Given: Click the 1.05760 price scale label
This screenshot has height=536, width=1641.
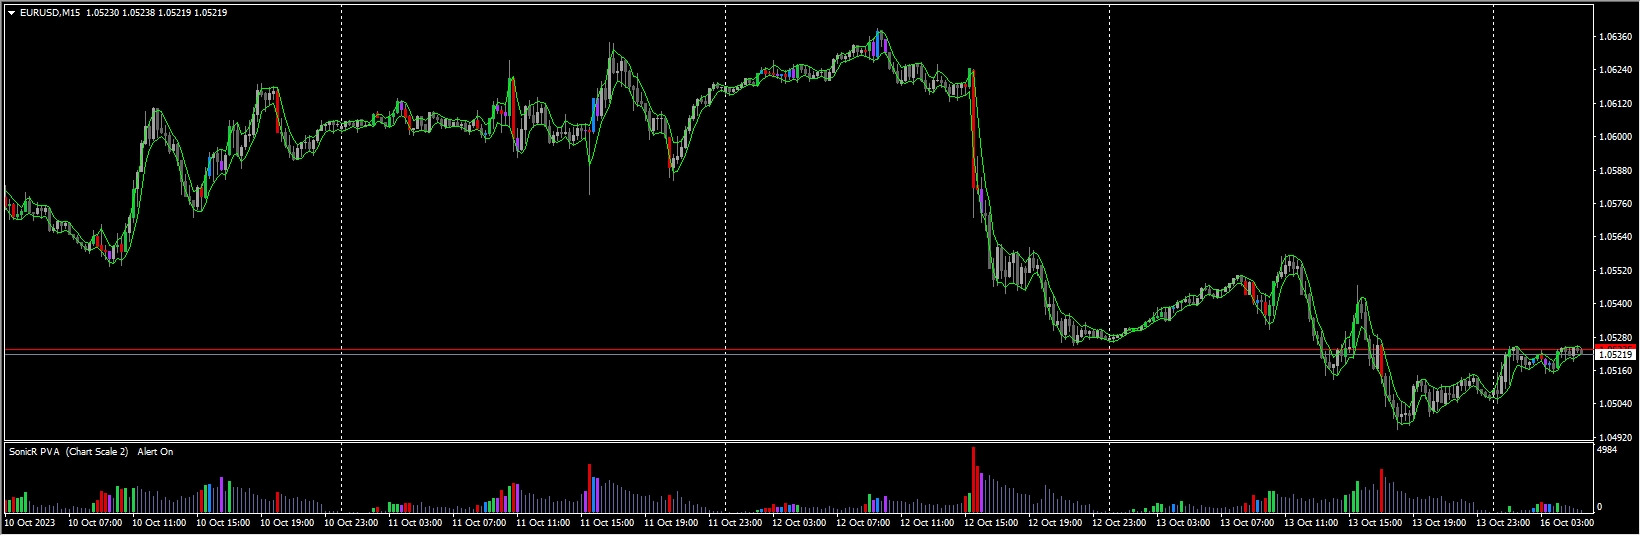Looking at the screenshot, I should click(1615, 204).
